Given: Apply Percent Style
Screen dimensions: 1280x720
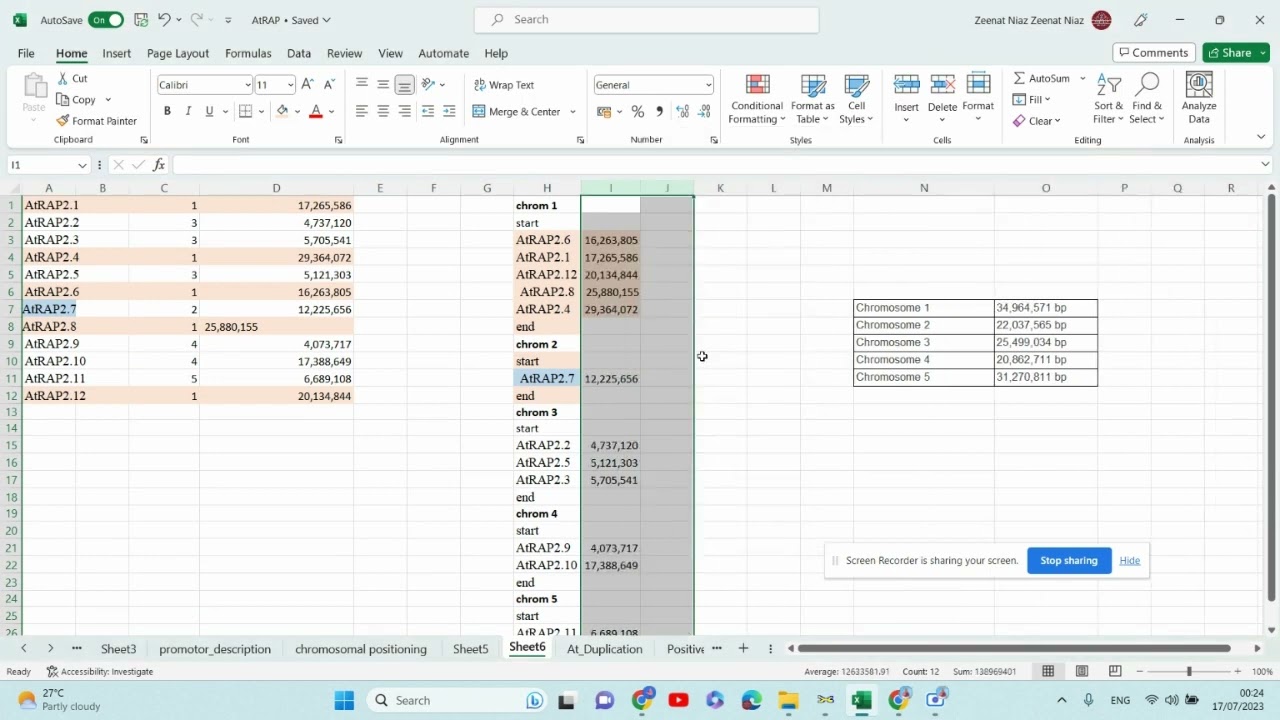Looking at the screenshot, I should pyautogui.click(x=638, y=111).
